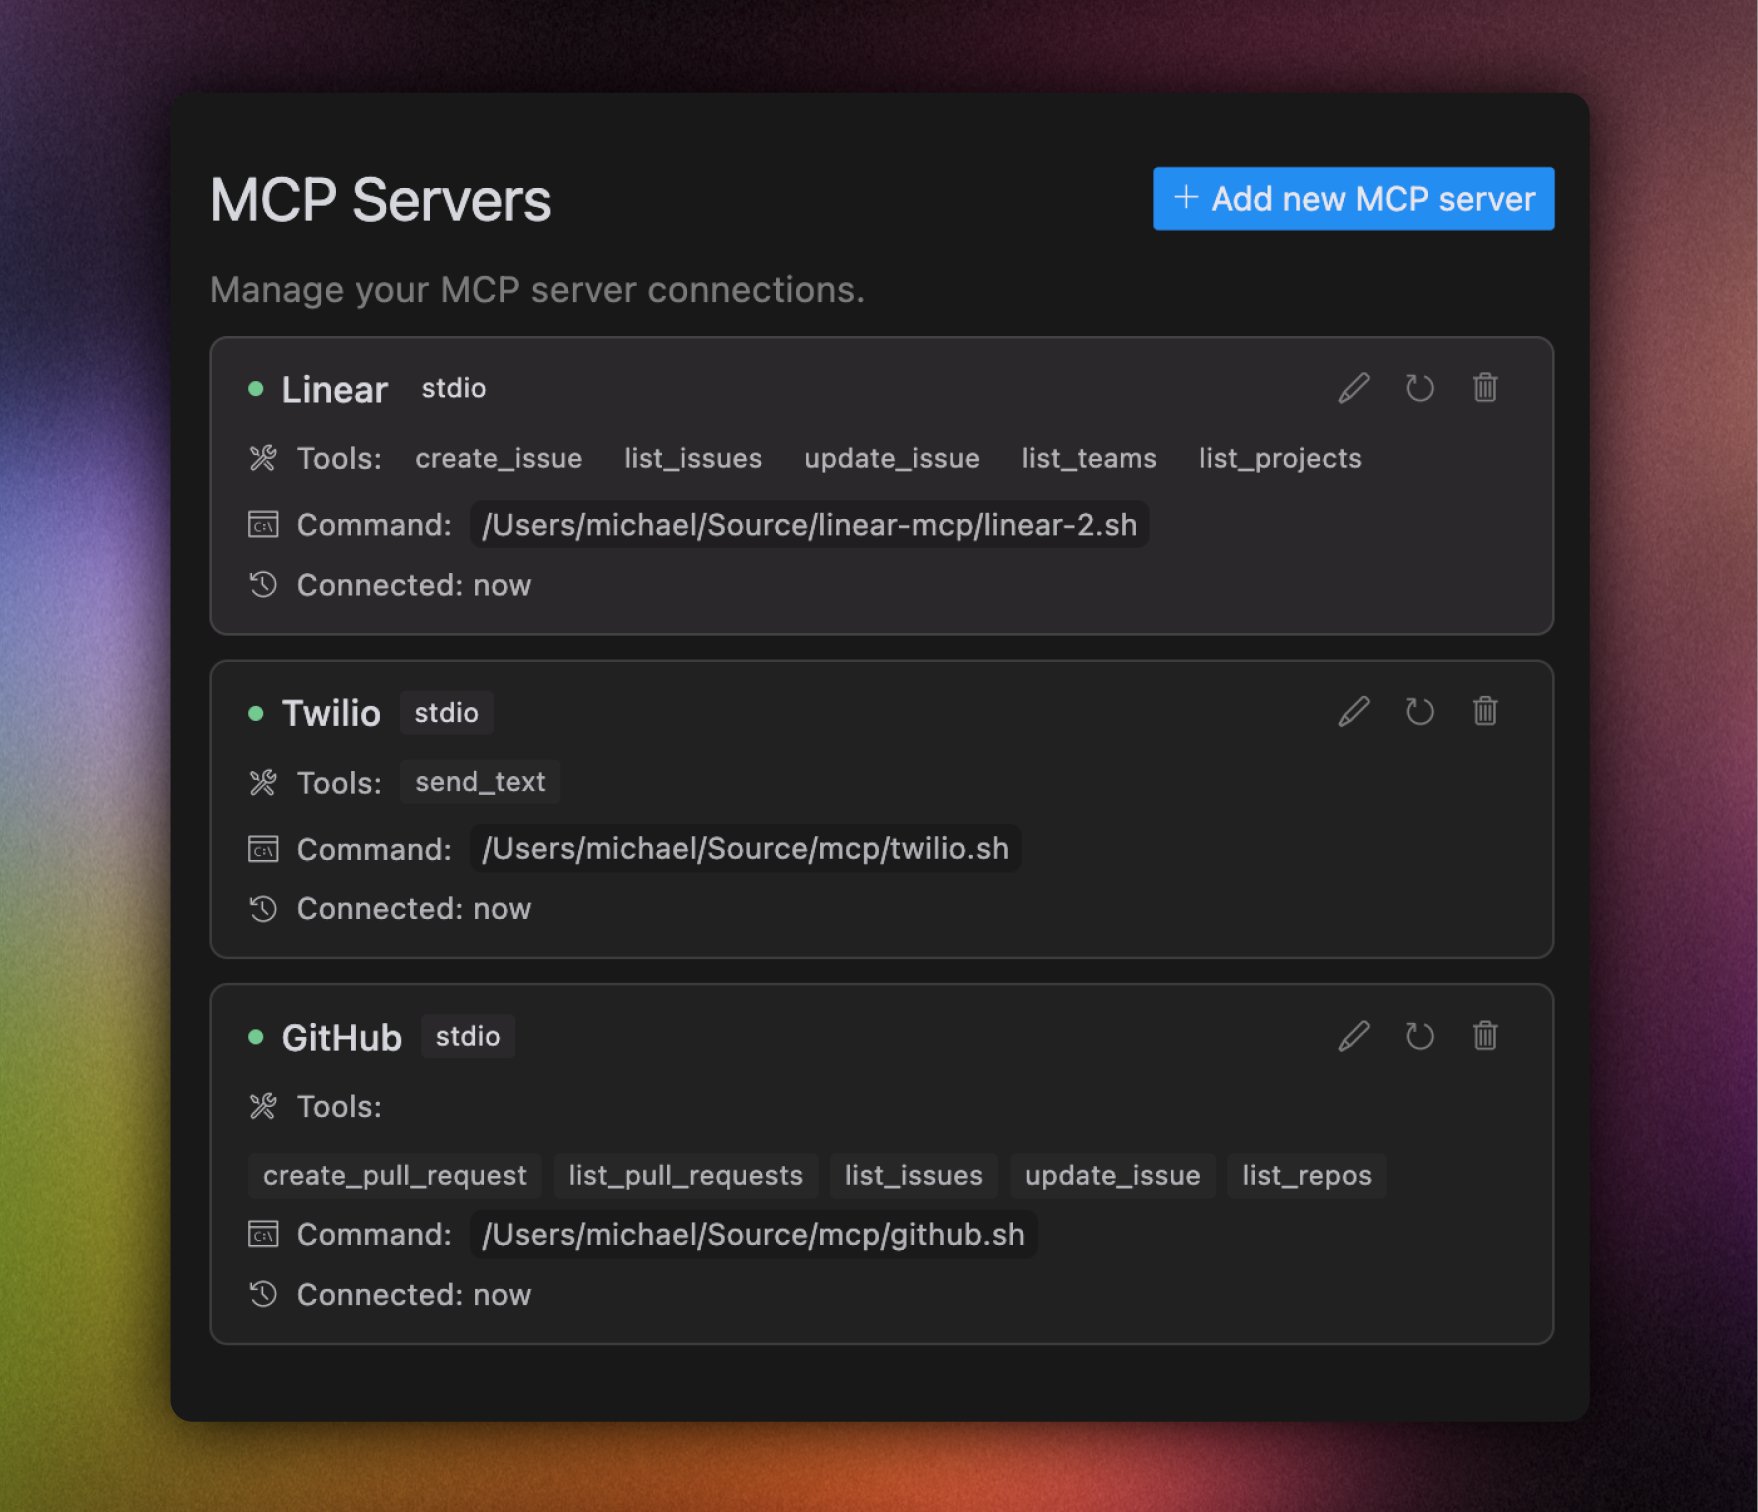Click the stdio badge next to Twilio
Screen dimensions: 1758x1512
pyautogui.click(x=446, y=713)
